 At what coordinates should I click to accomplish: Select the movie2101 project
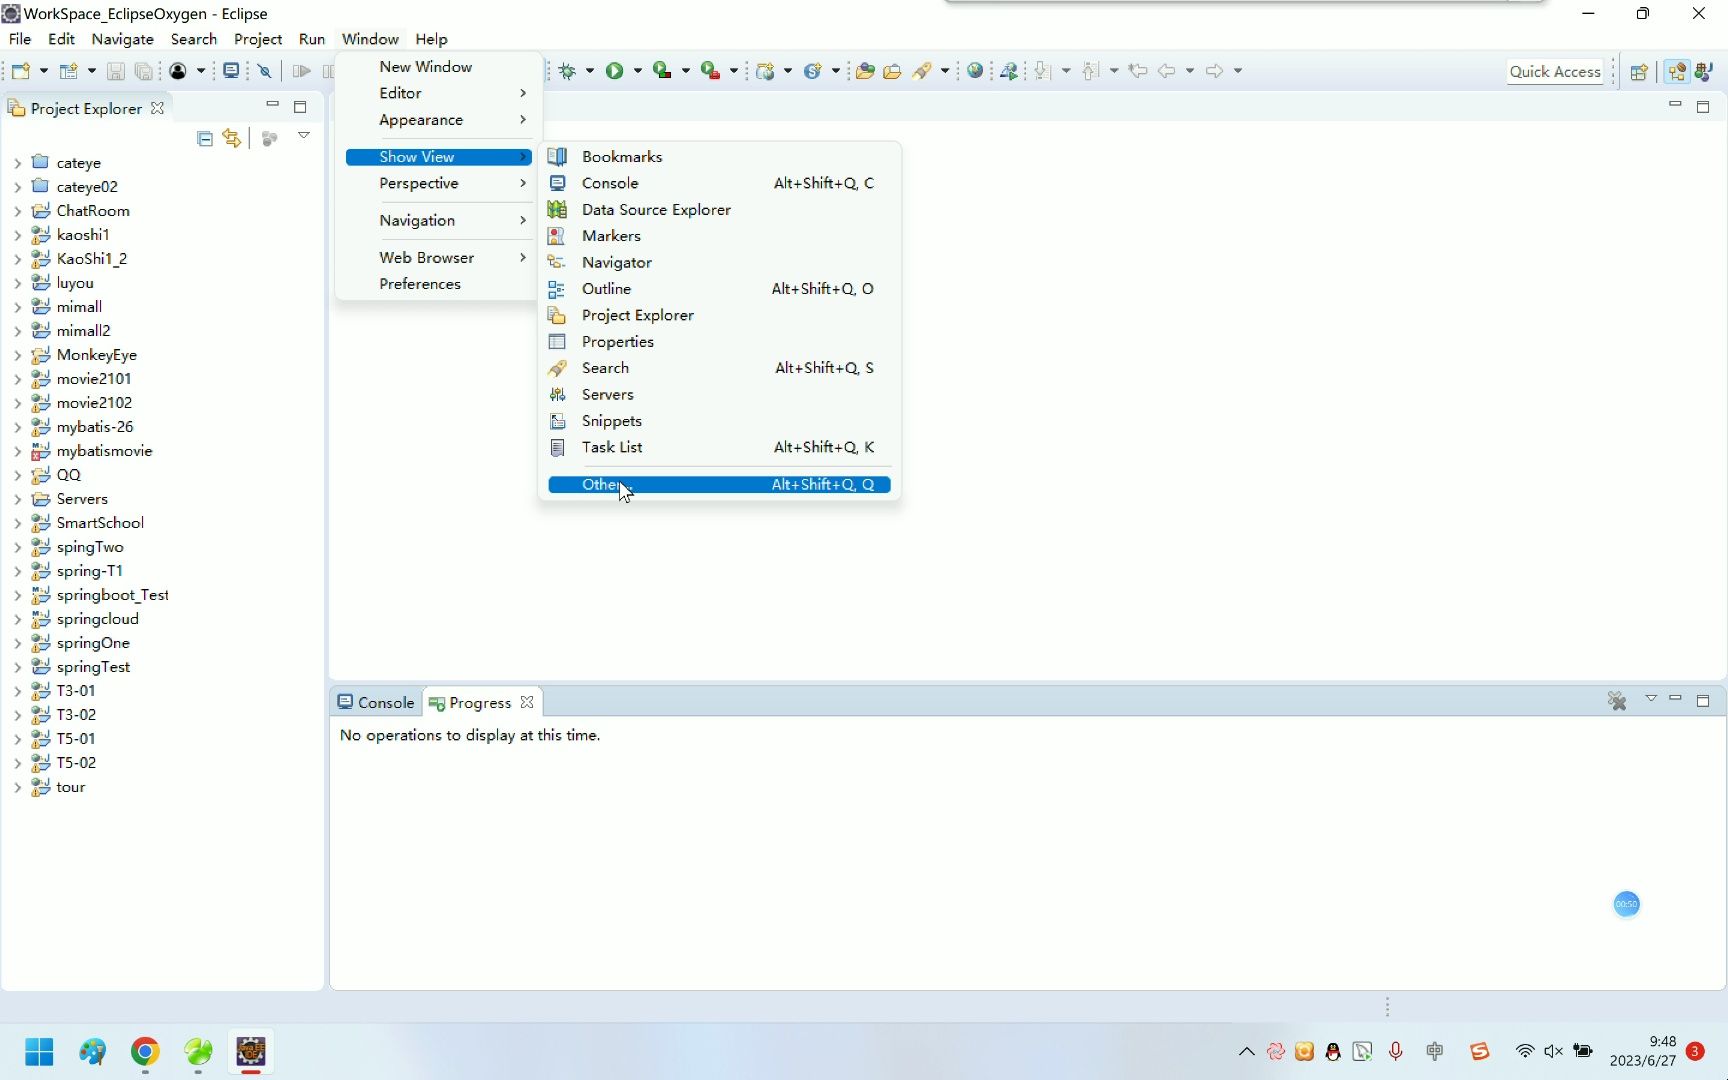(x=94, y=379)
